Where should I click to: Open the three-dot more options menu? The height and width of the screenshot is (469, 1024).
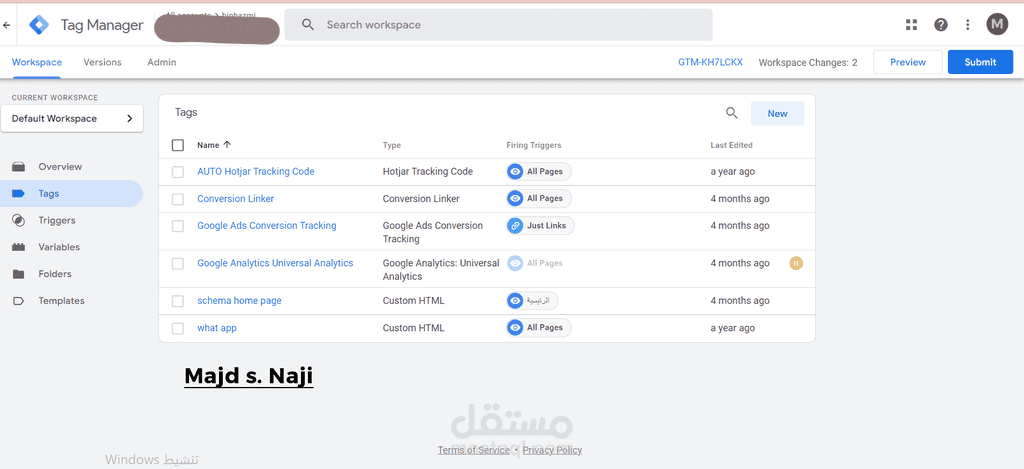point(968,25)
